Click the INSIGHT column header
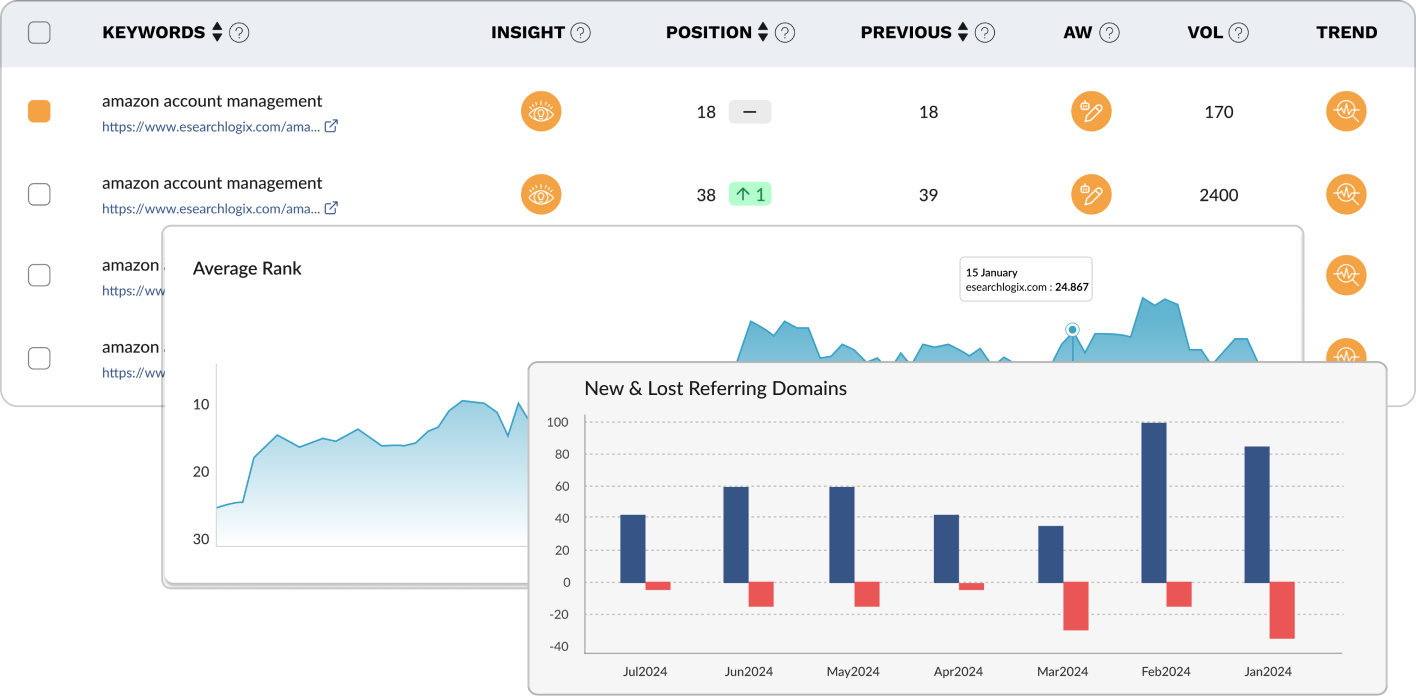This screenshot has width=1416, height=696. (x=529, y=32)
